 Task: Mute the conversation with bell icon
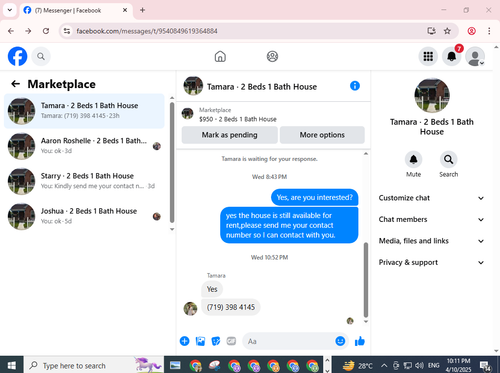(413, 159)
